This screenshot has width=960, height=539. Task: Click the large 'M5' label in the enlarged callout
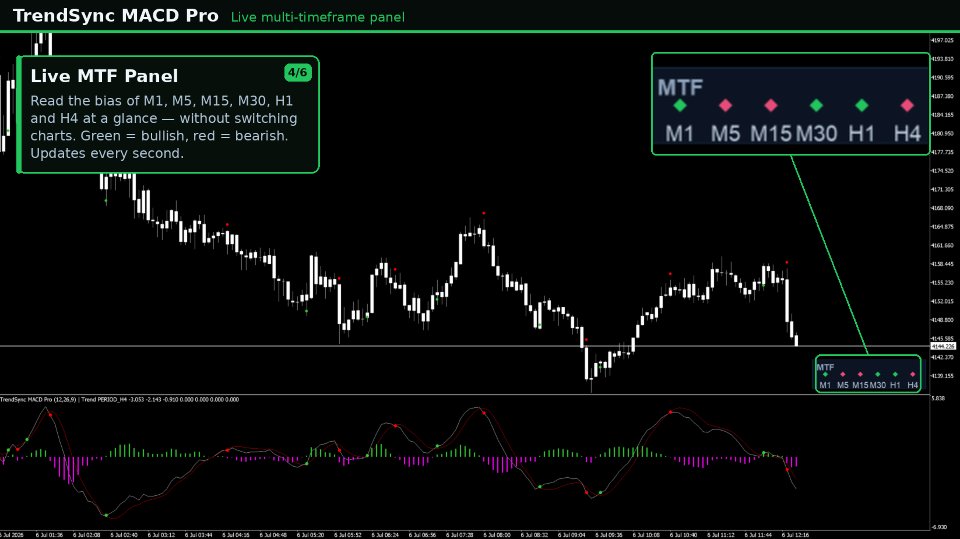point(726,134)
